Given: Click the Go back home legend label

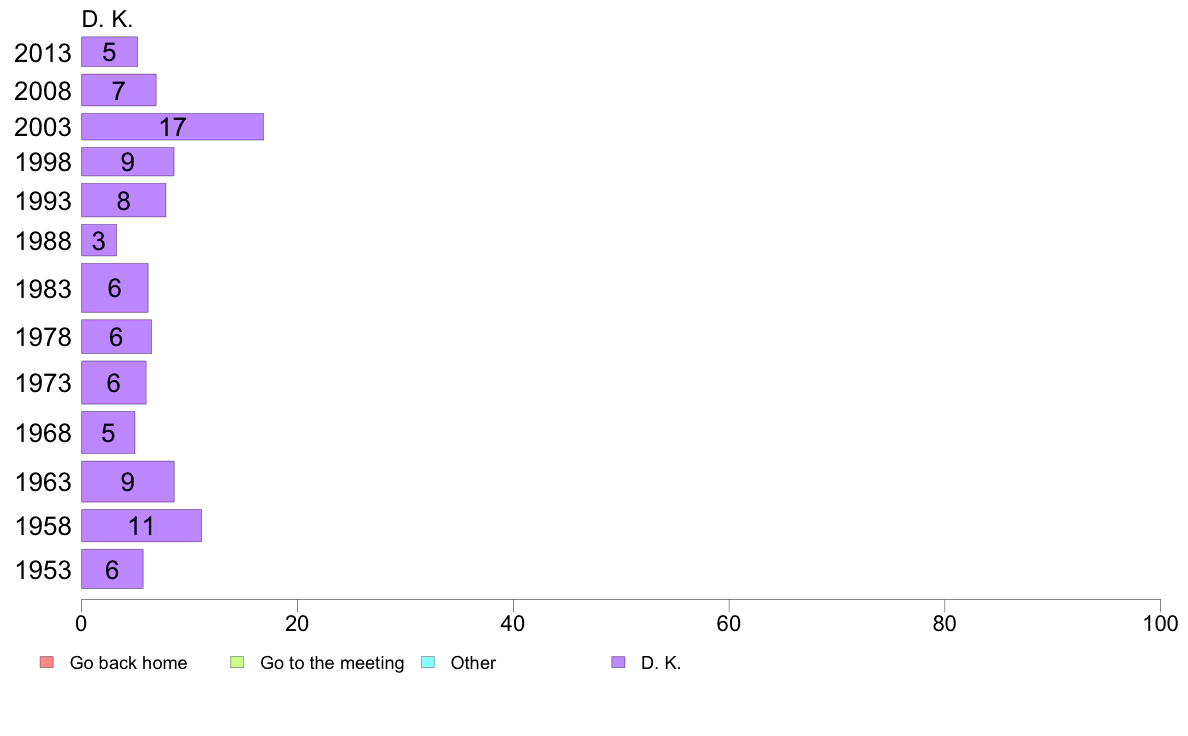Looking at the screenshot, I should 128,662.
